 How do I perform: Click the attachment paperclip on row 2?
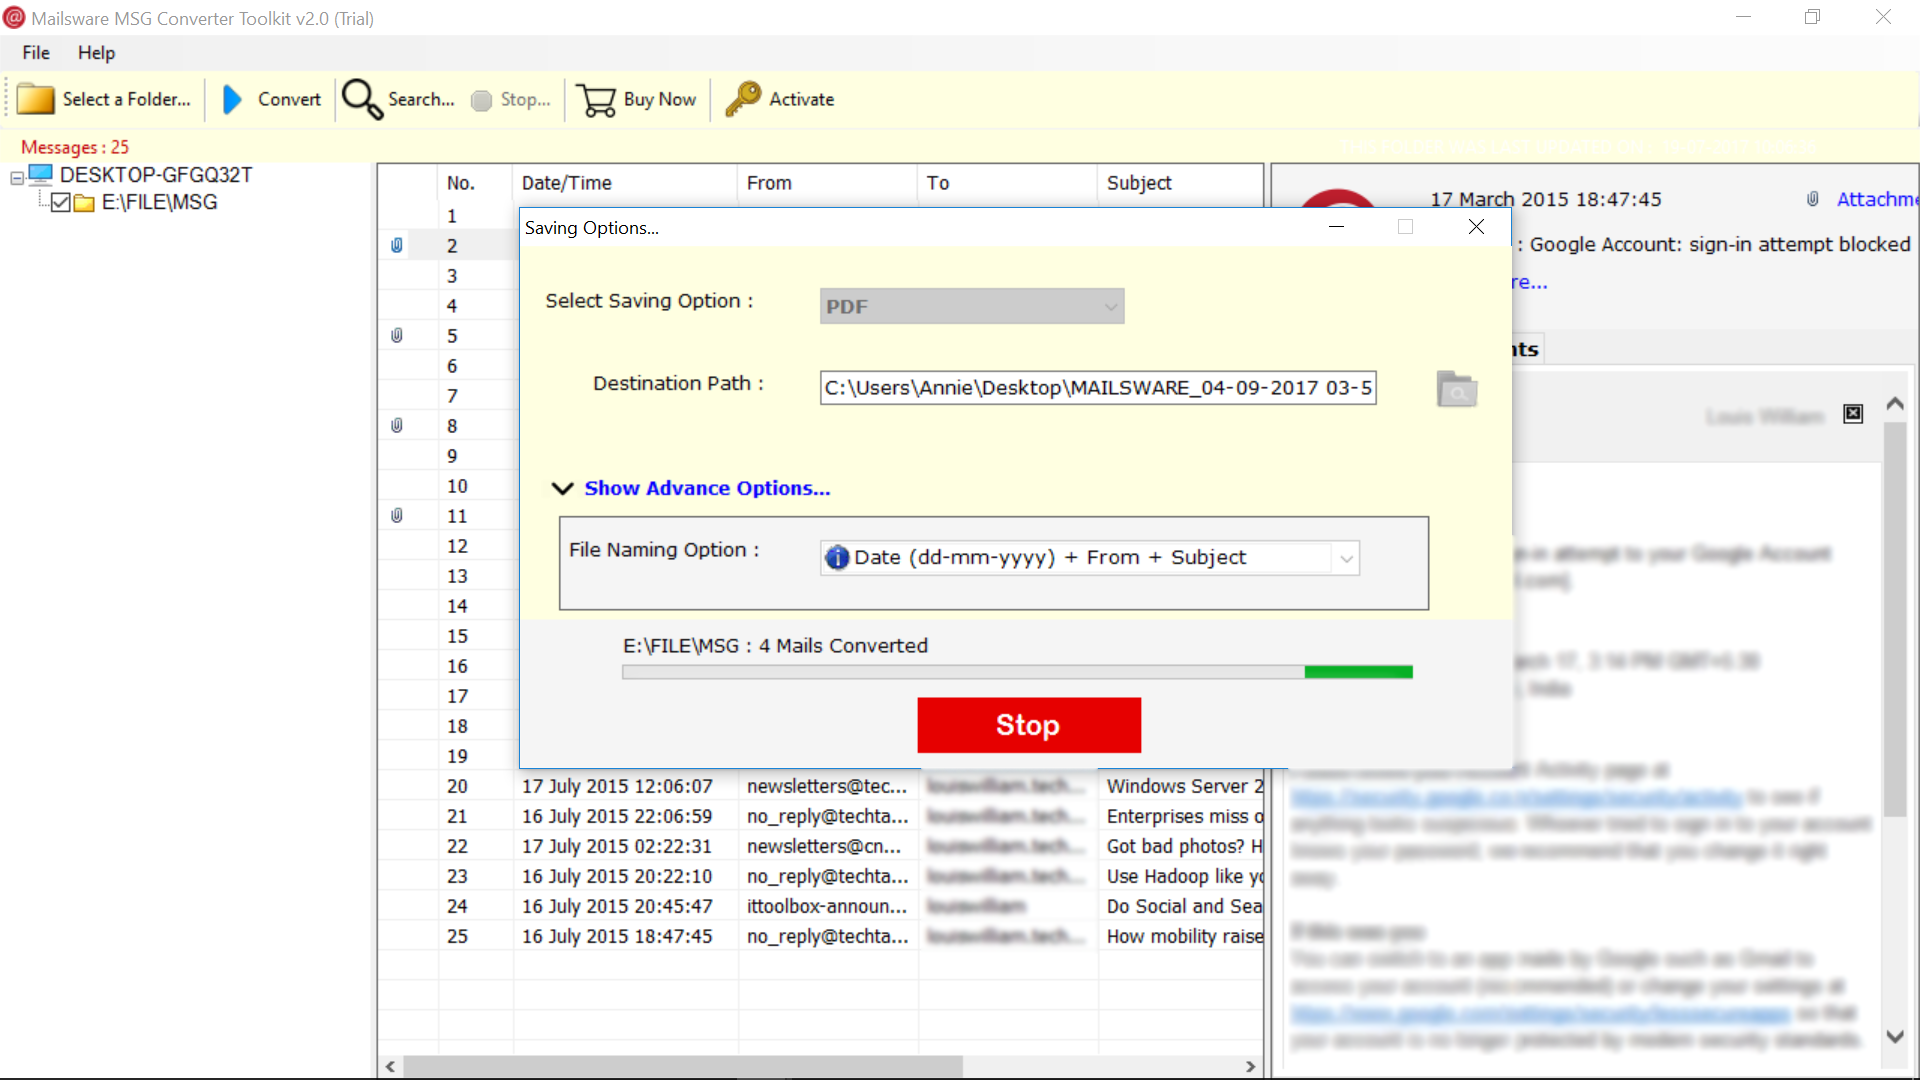(397, 245)
